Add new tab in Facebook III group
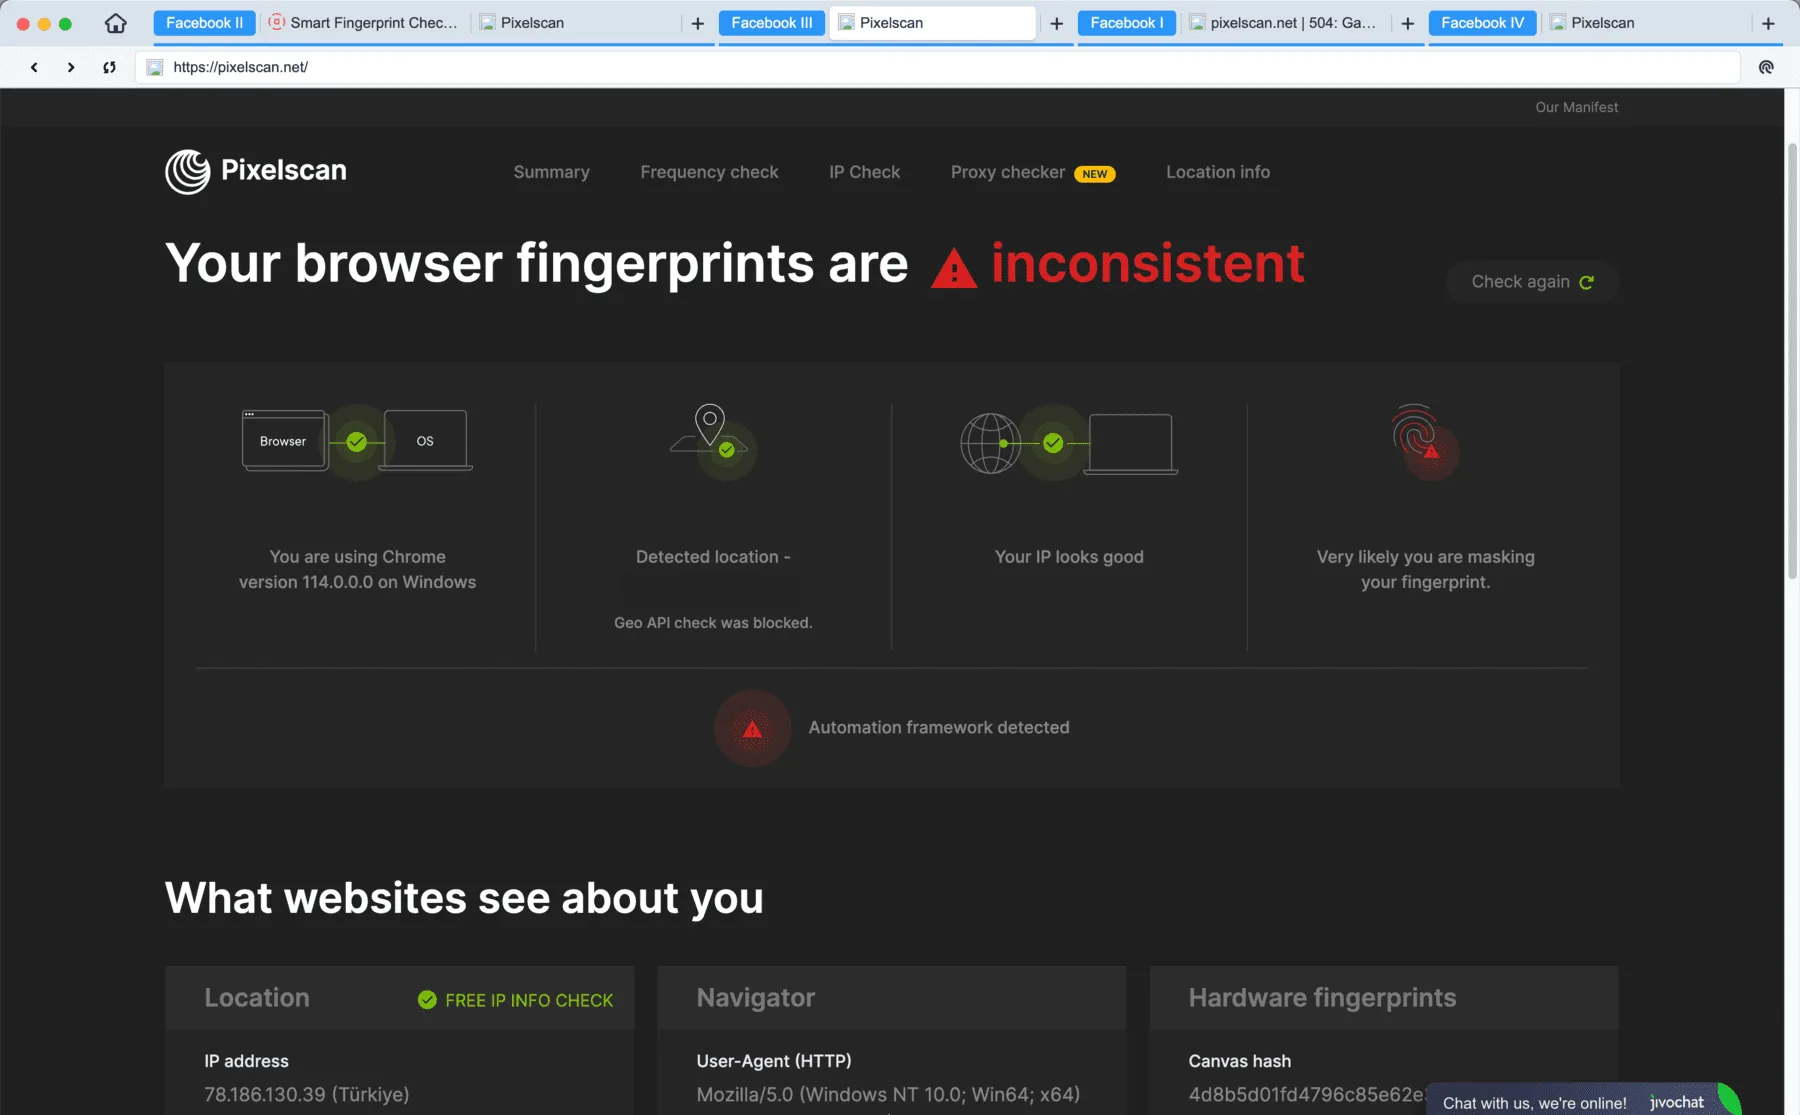Screen dimensions: 1800x1115 tap(1057, 23)
